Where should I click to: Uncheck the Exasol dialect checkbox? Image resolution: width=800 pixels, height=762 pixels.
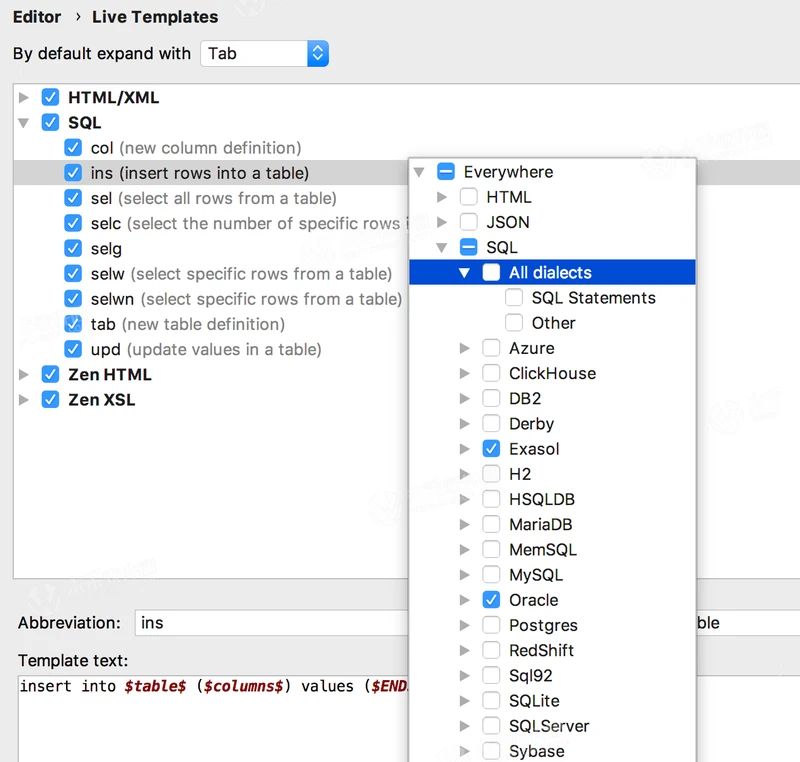click(x=491, y=449)
